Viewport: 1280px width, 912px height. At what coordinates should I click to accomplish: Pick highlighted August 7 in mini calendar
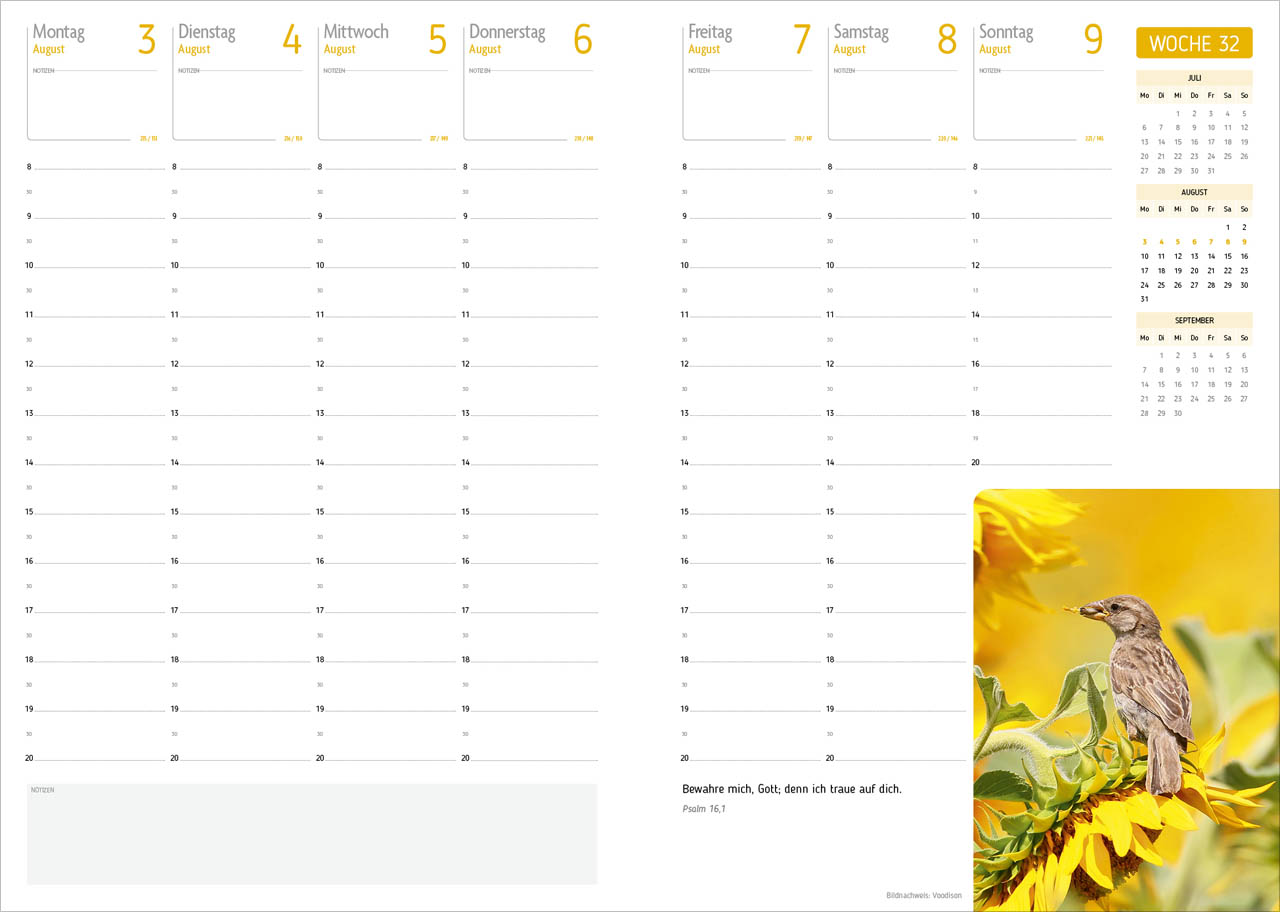pos(1211,242)
